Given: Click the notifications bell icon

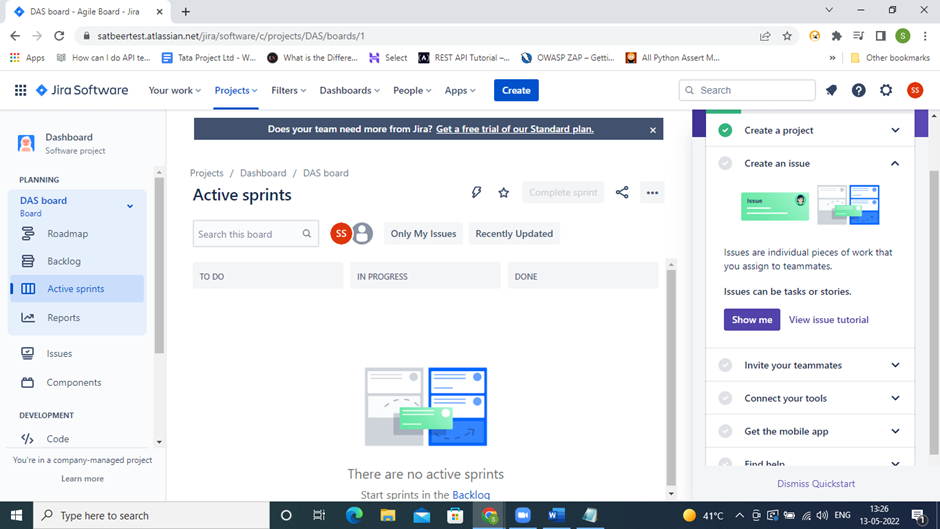Looking at the screenshot, I should click(831, 90).
